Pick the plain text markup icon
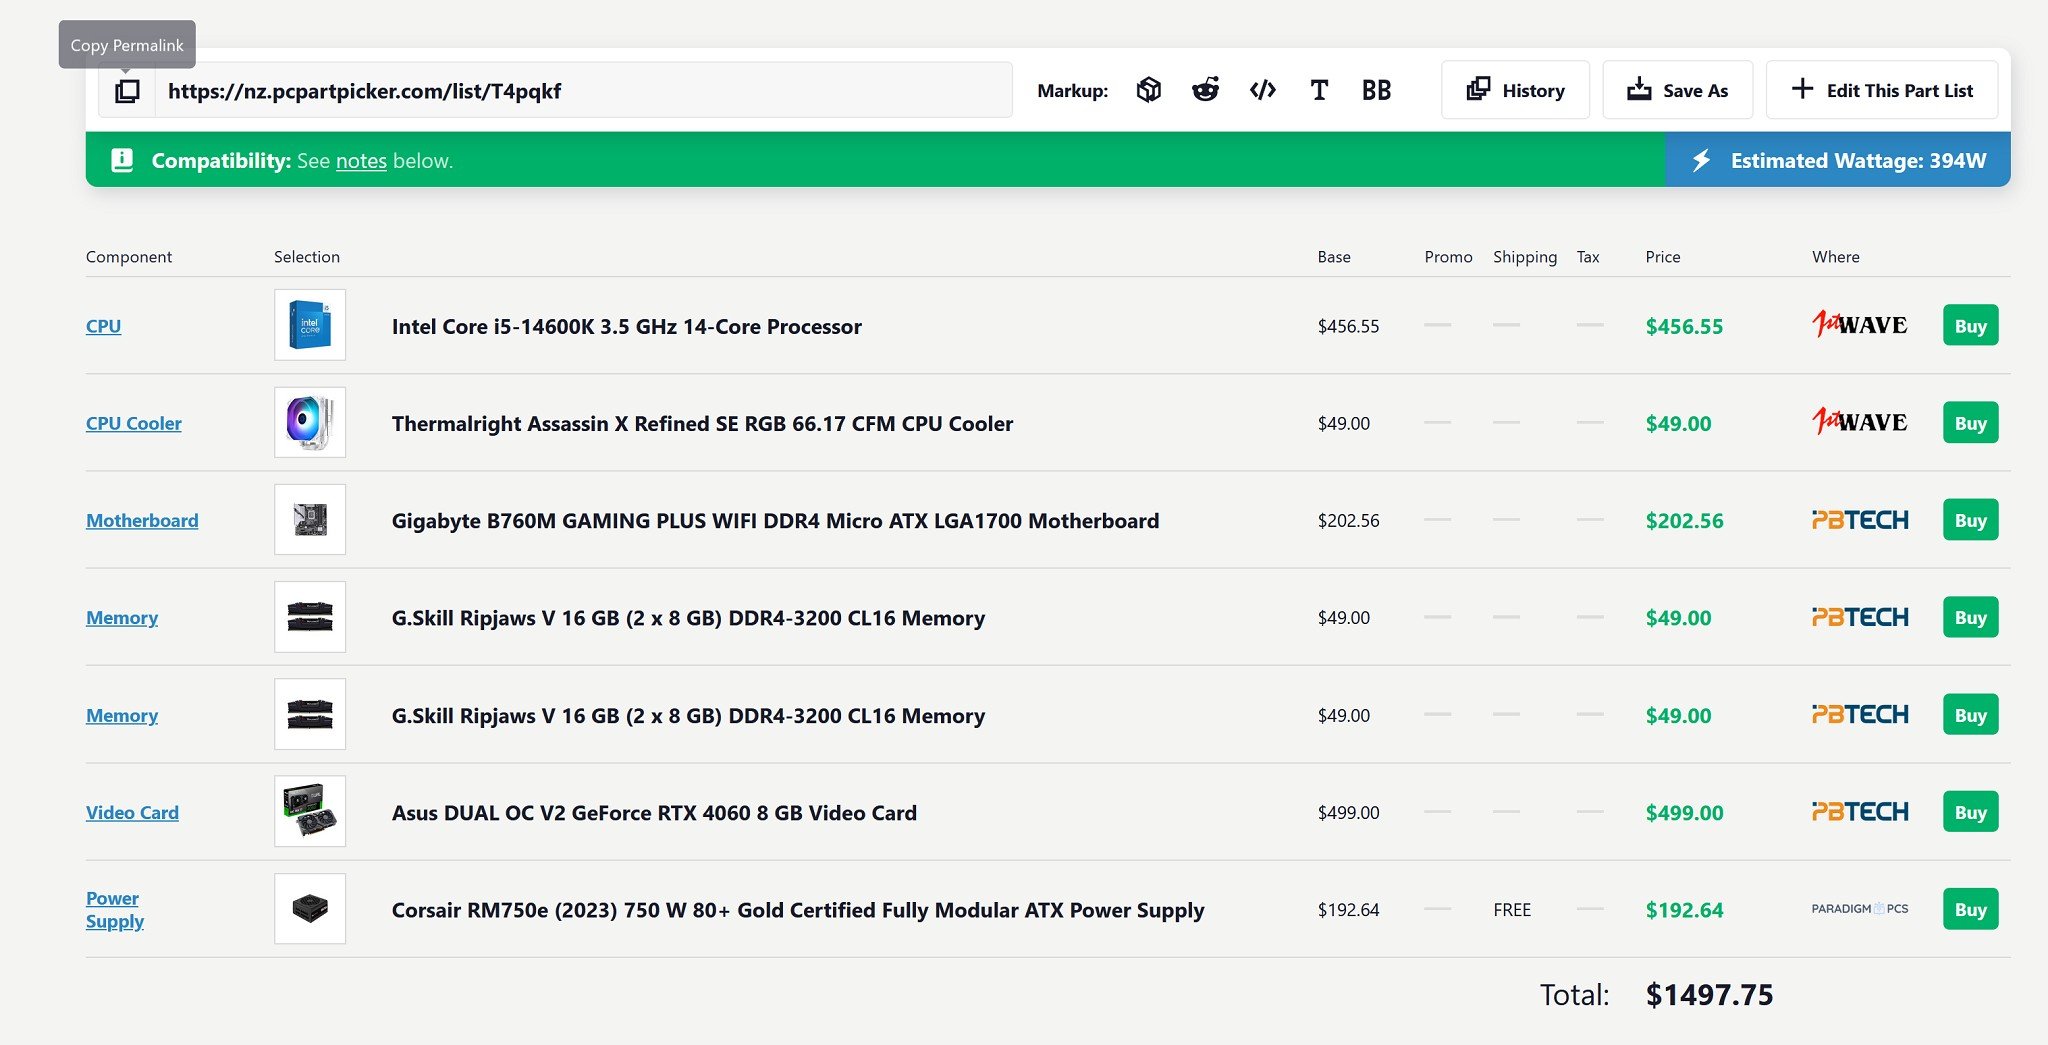This screenshot has width=2048, height=1045. [1319, 90]
